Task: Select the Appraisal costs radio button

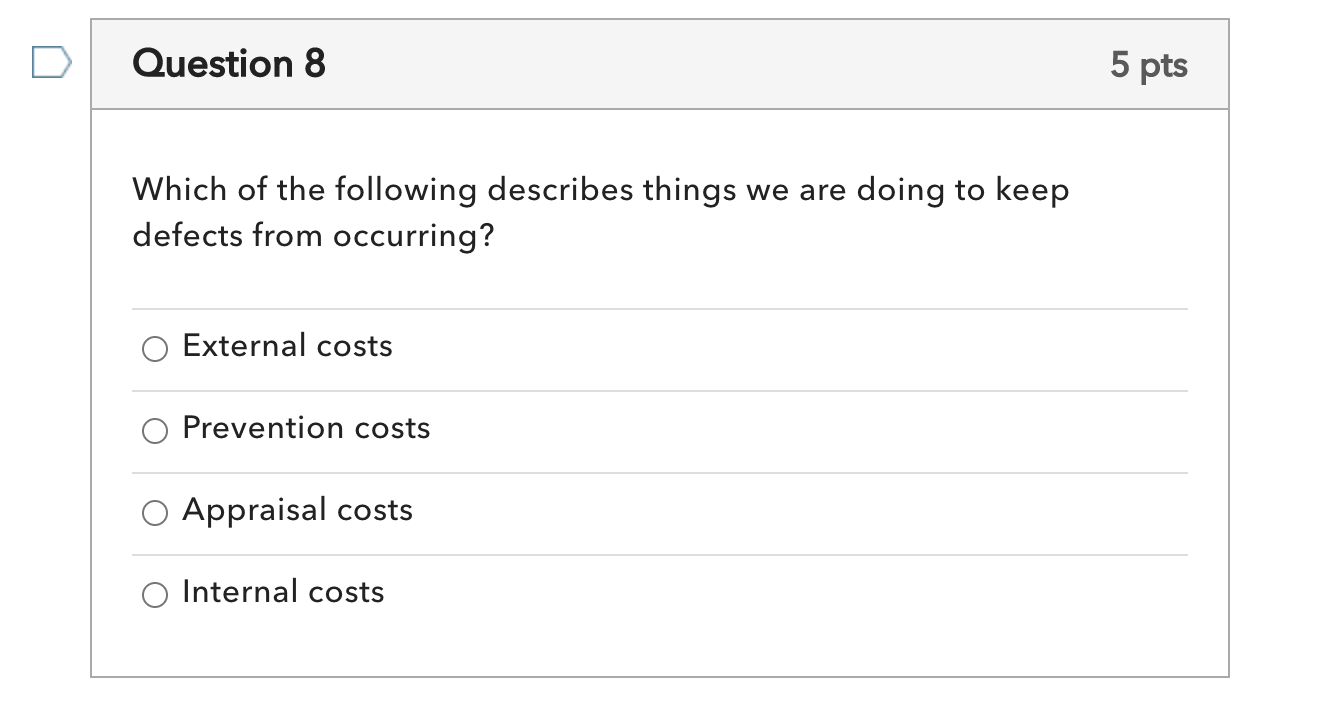Action: [155, 513]
